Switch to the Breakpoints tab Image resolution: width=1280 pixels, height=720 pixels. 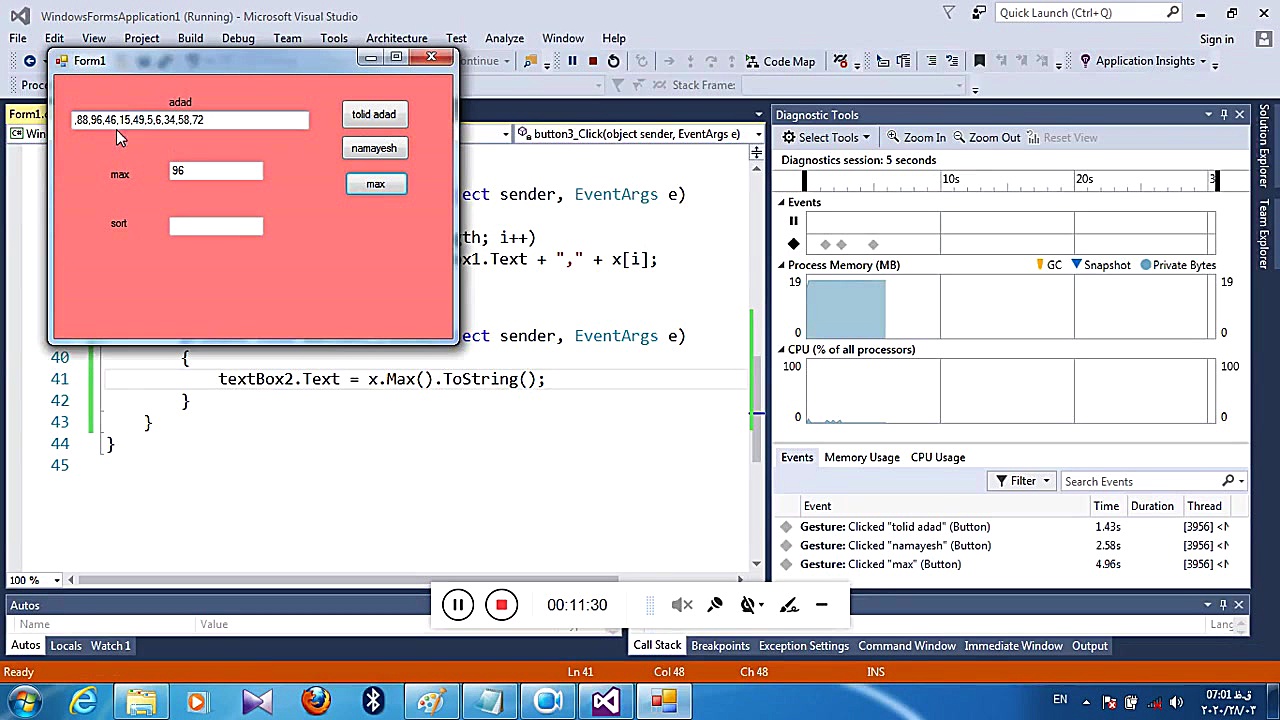[720, 646]
